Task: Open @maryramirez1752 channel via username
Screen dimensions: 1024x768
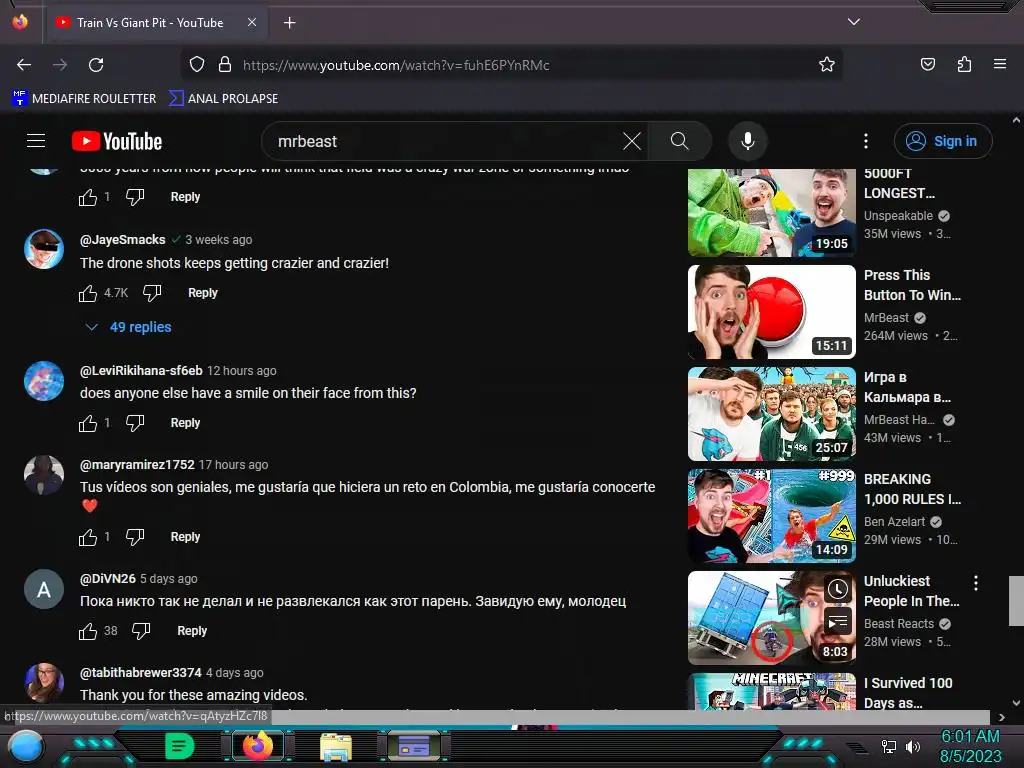Action: (x=137, y=464)
